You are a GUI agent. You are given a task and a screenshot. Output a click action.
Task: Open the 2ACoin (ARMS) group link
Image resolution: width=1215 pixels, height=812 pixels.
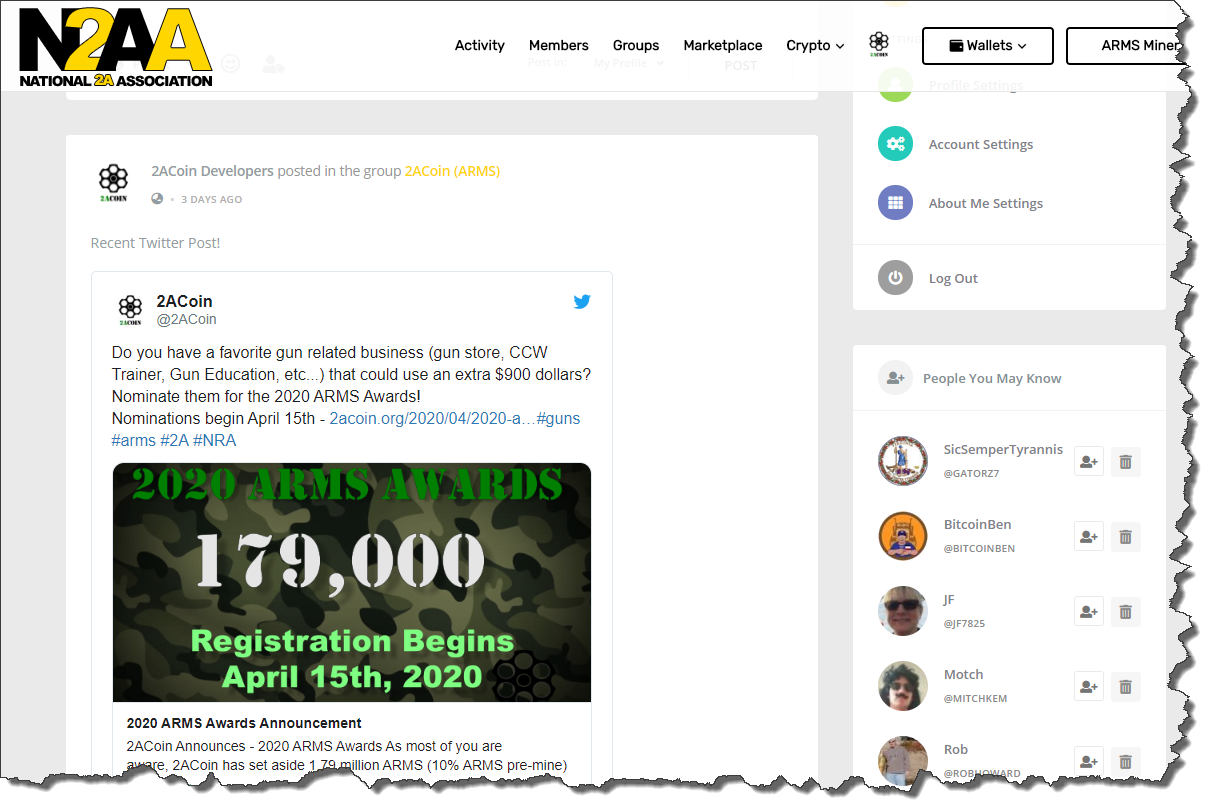(452, 171)
